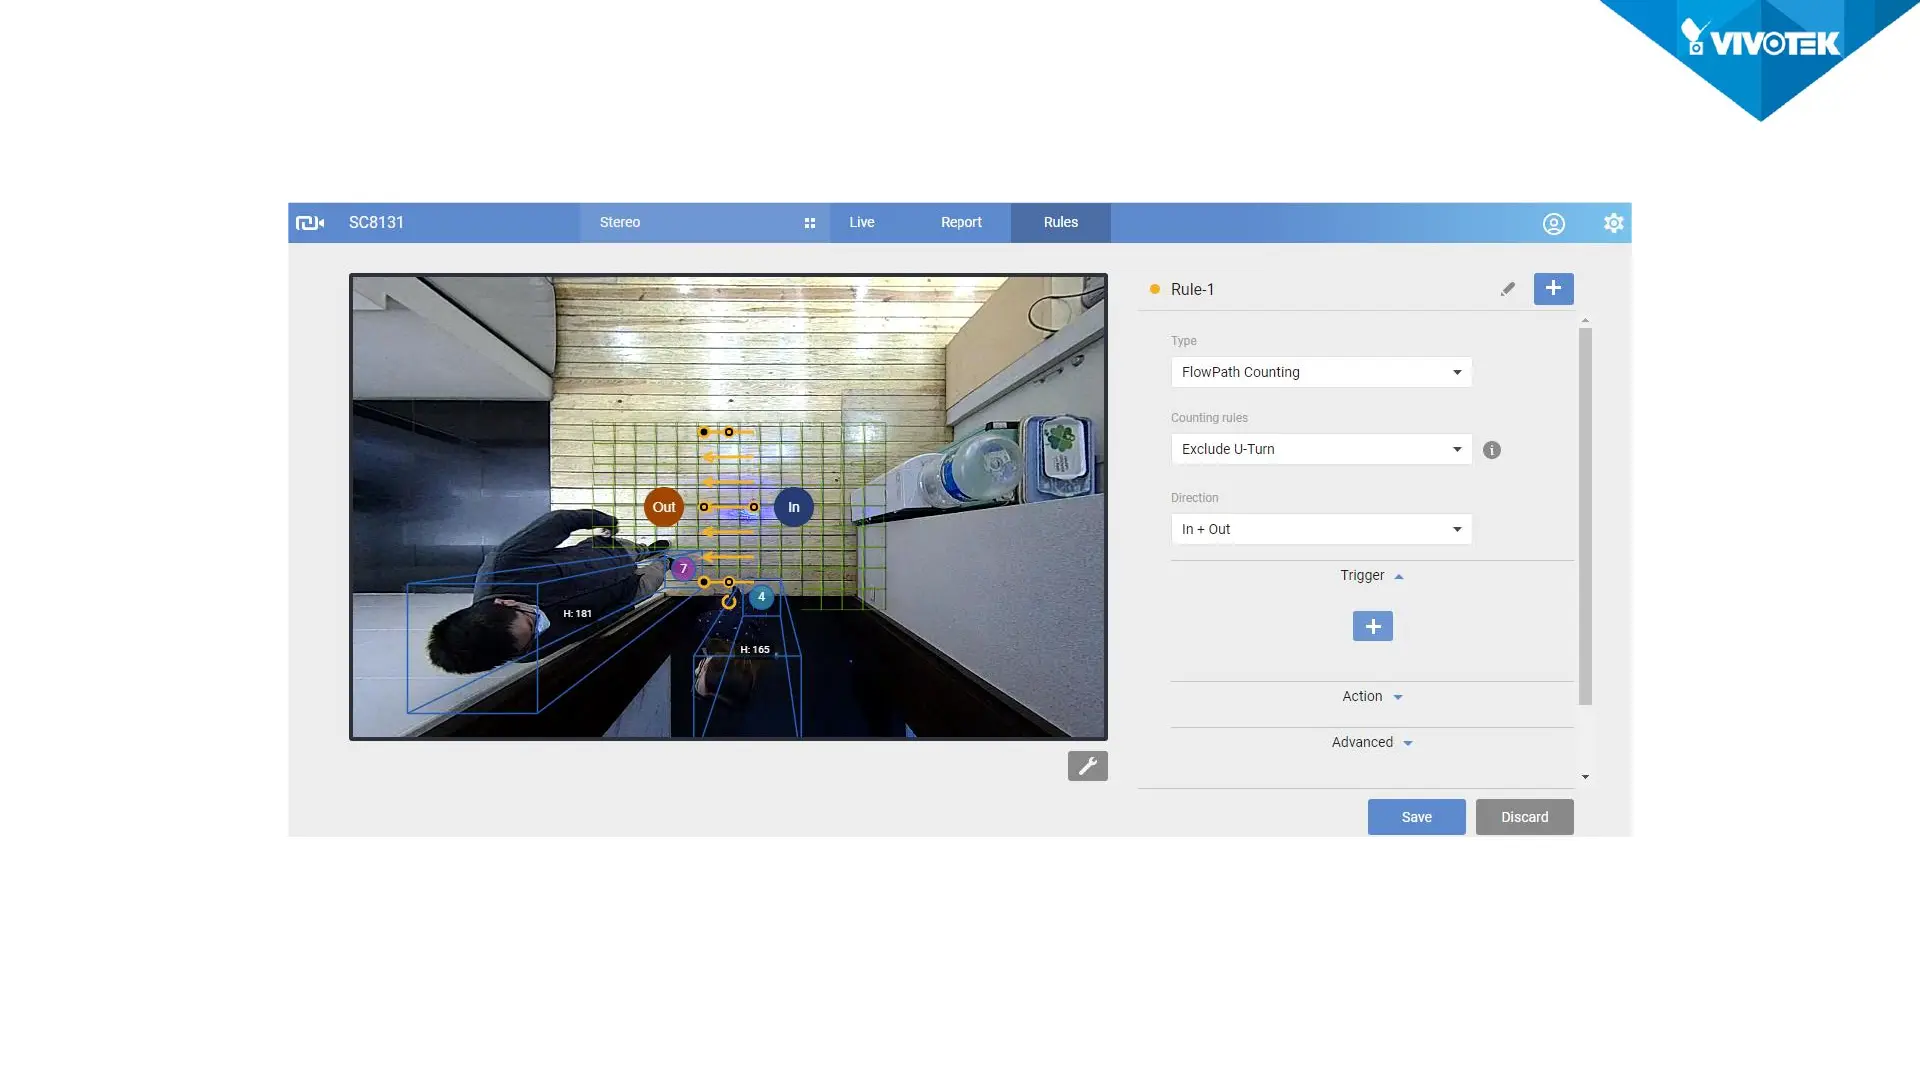Open the user account icon
The width and height of the screenshot is (1920, 1080).
click(1553, 223)
